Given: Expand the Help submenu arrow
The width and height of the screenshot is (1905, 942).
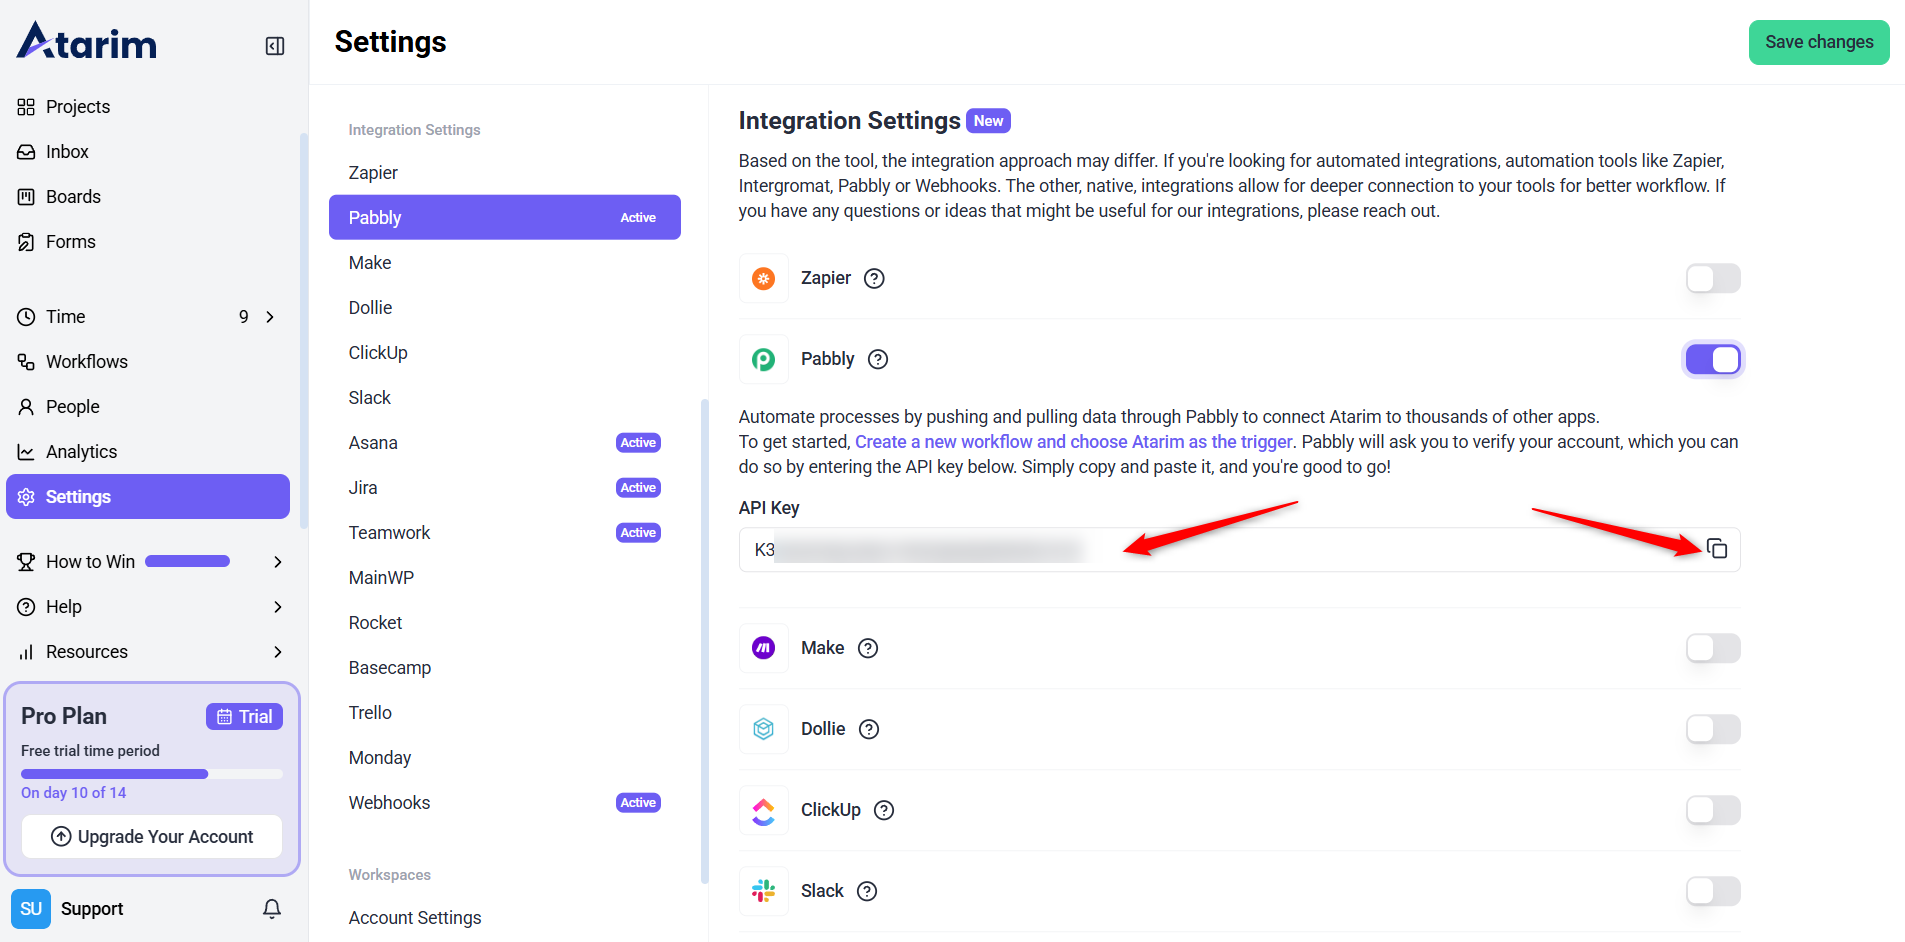Looking at the screenshot, I should 278,607.
